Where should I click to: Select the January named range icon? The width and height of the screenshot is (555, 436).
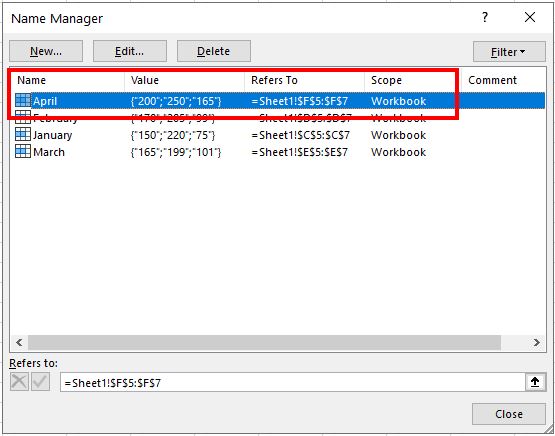23,134
